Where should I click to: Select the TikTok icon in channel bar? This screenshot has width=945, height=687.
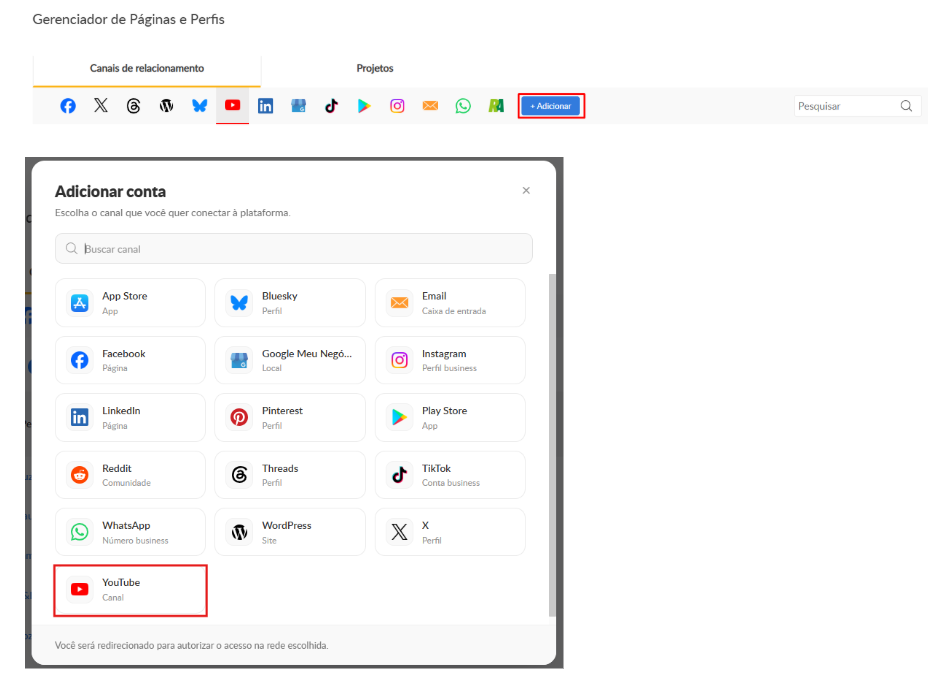331,106
